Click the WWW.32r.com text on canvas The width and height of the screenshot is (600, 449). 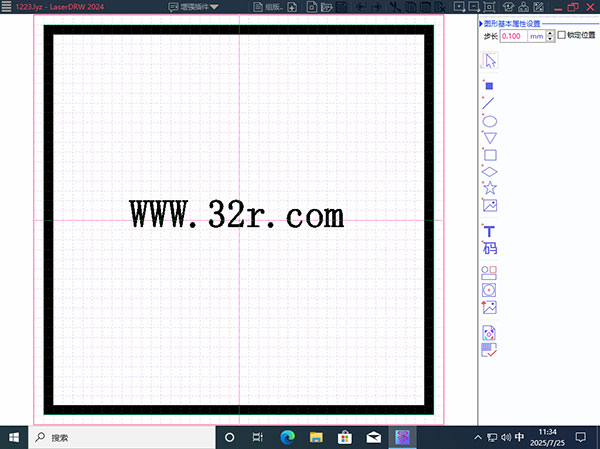click(x=236, y=215)
